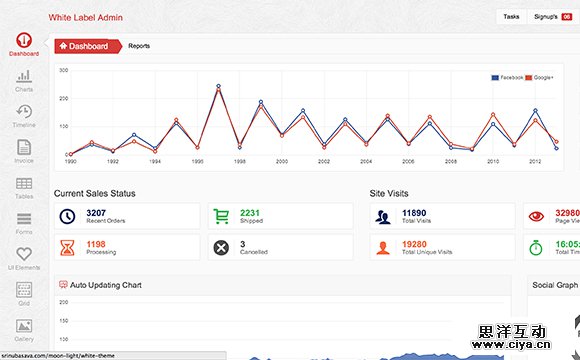Click the 3 Cancelled value
580x360 pixels.
click(242, 244)
